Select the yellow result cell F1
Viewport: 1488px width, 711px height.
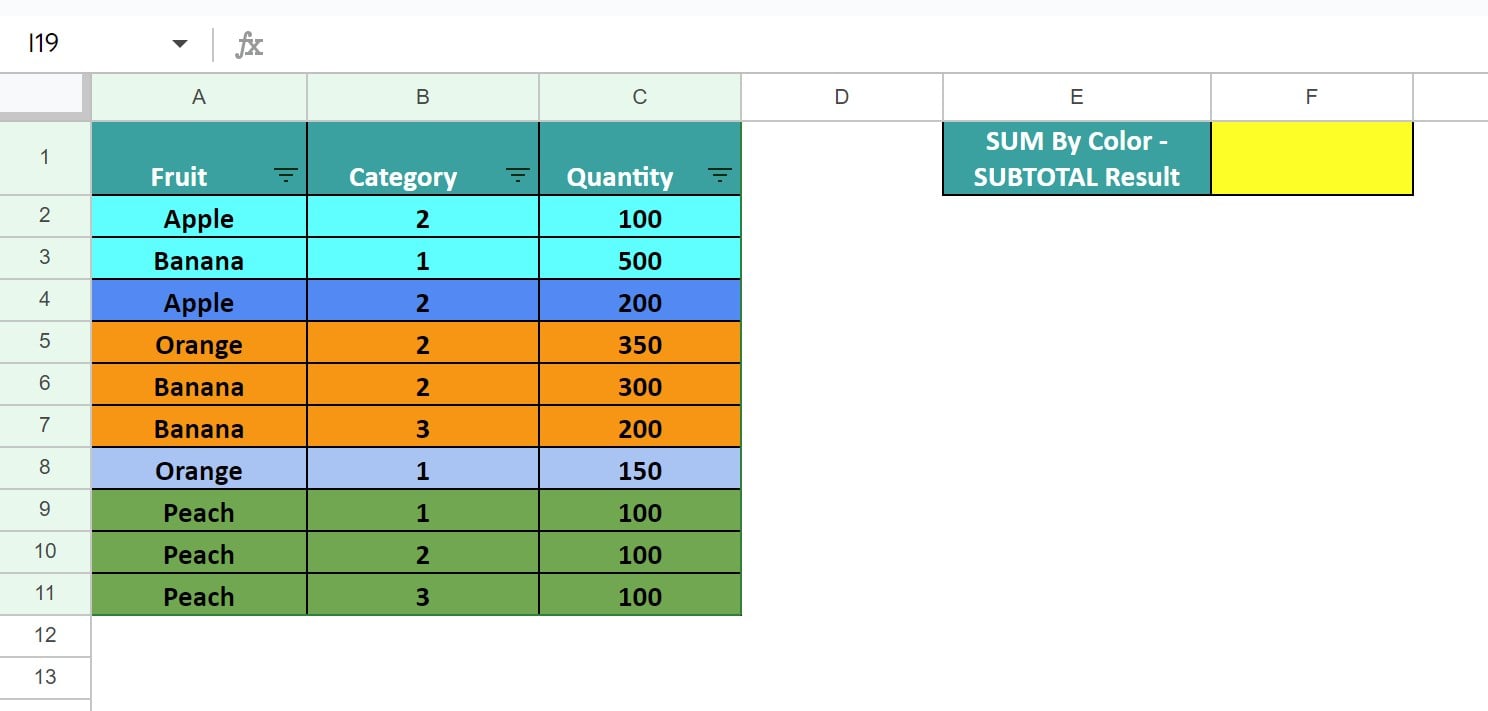[x=1311, y=157]
